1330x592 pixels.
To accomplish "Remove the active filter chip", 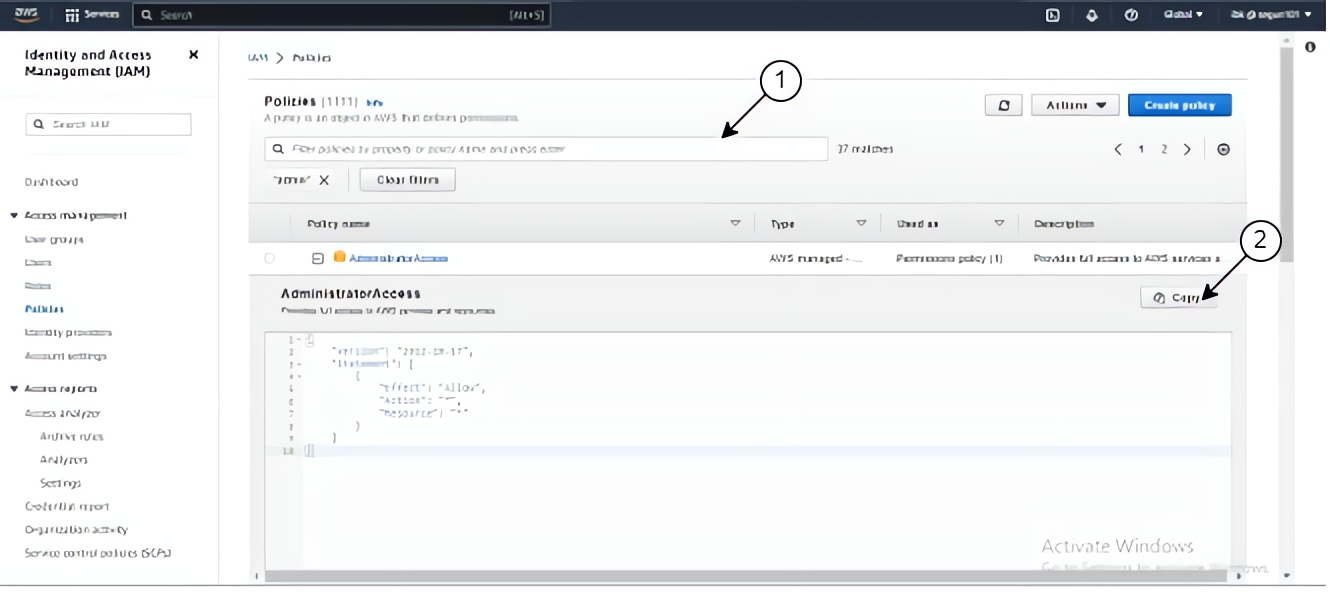I will (324, 180).
